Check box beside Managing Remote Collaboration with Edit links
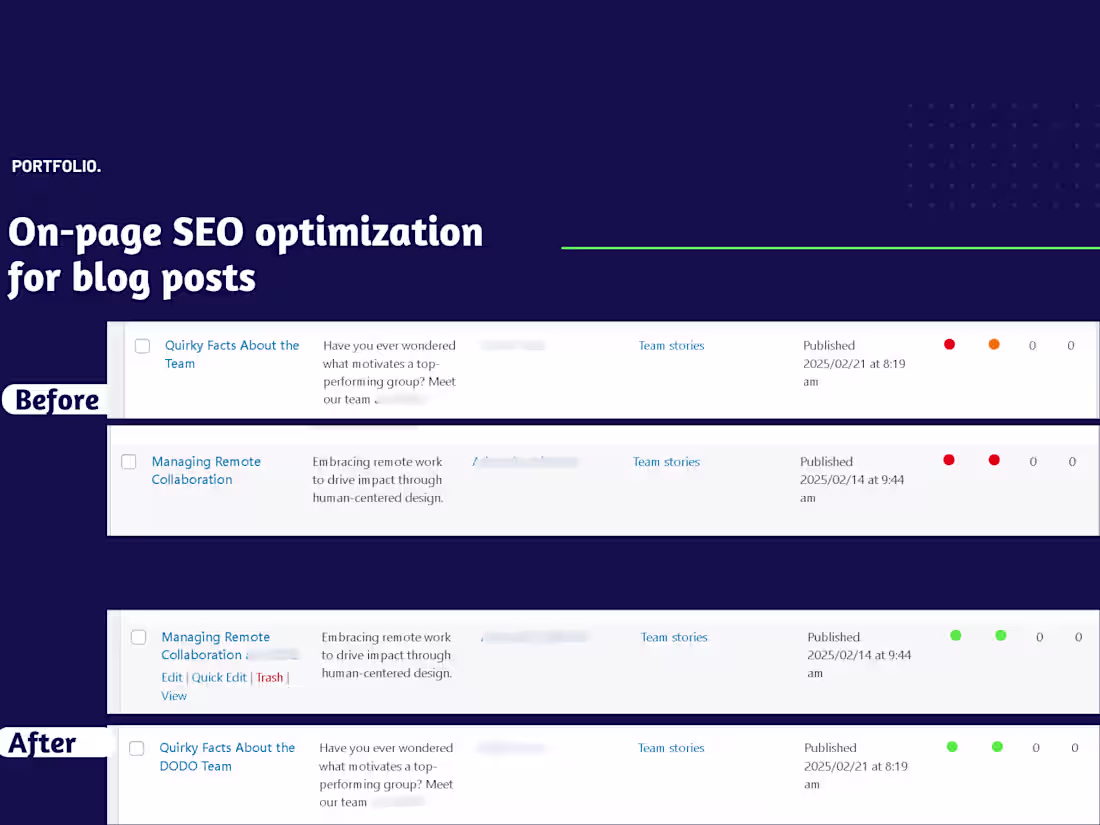The height and width of the screenshot is (825, 1100). [x=138, y=637]
